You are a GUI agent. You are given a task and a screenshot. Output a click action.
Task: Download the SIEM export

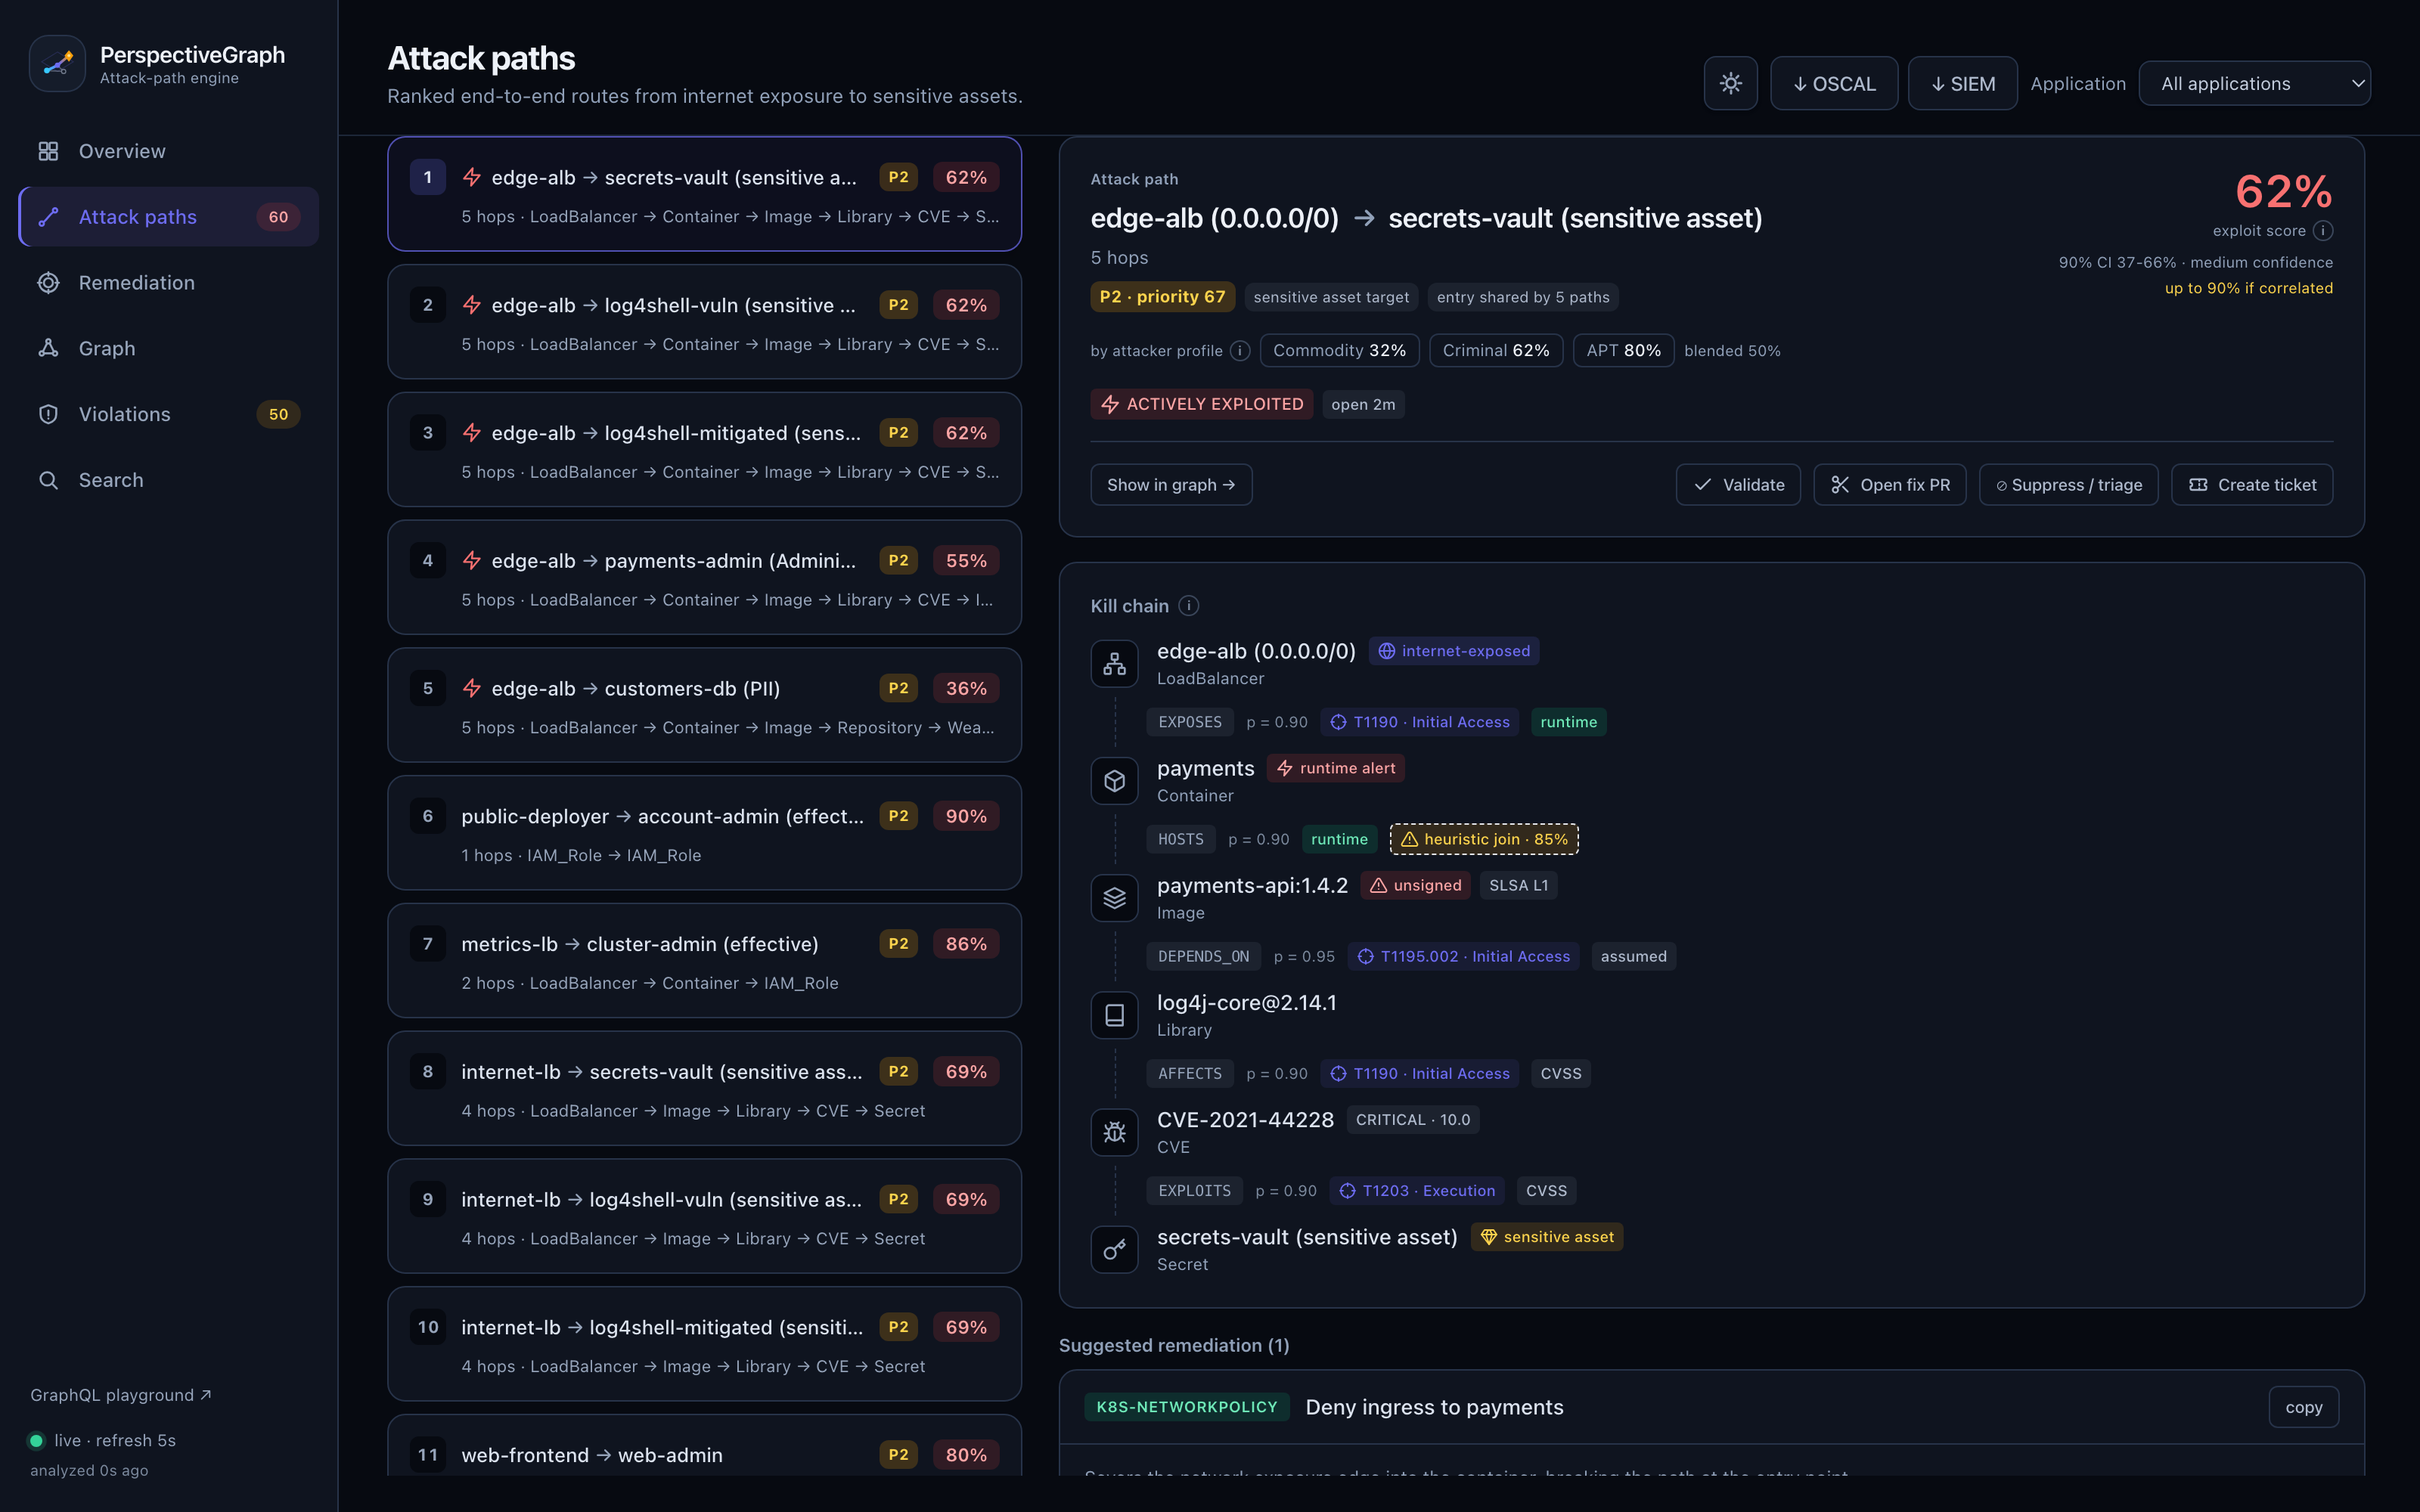click(x=1962, y=83)
